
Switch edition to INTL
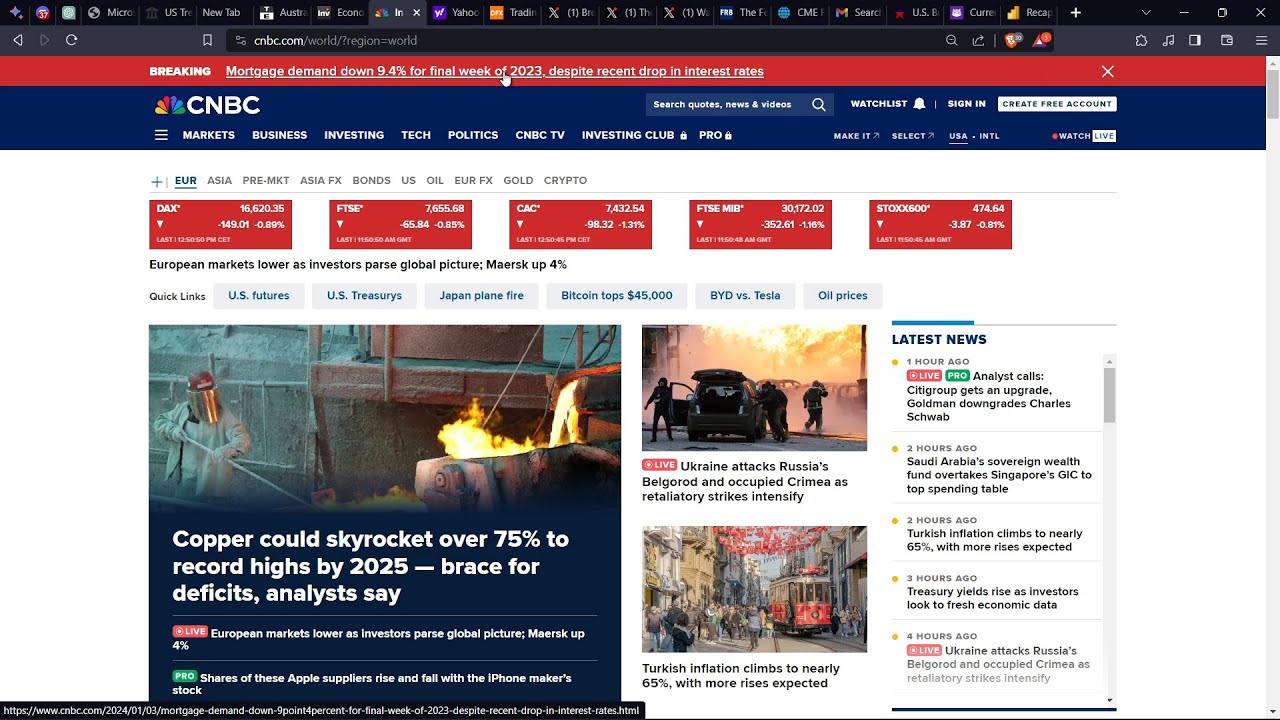[989, 136]
